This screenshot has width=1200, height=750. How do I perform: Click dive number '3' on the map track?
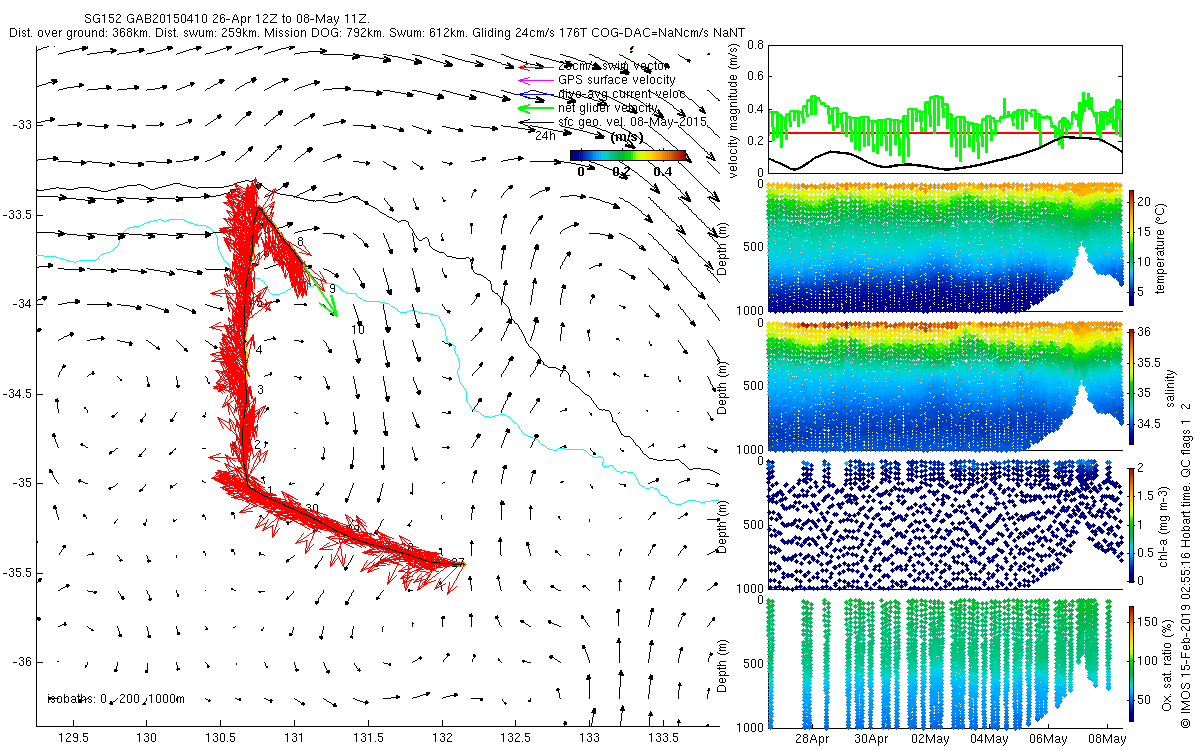pos(260,389)
